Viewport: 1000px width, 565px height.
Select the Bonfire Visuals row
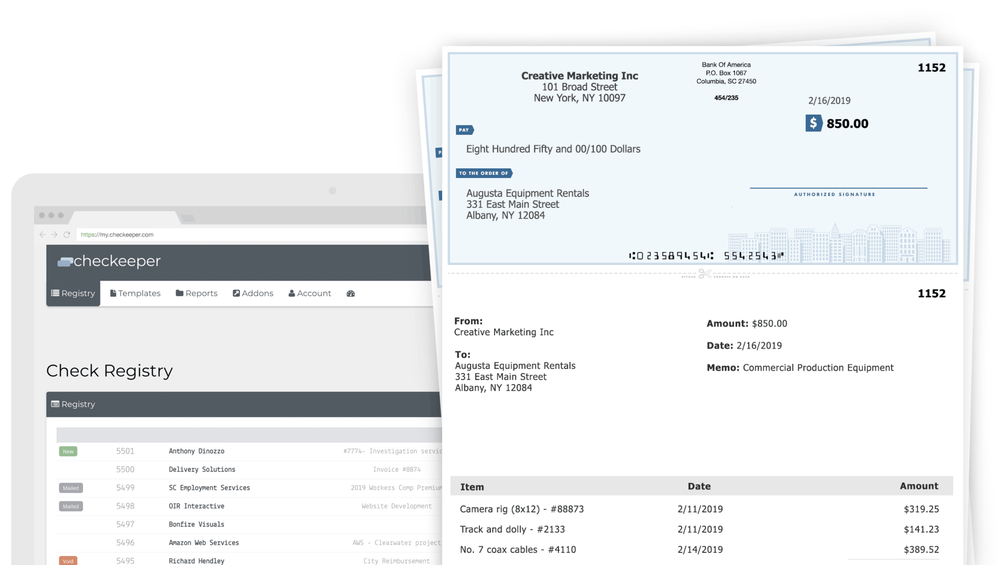tap(249, 524)
